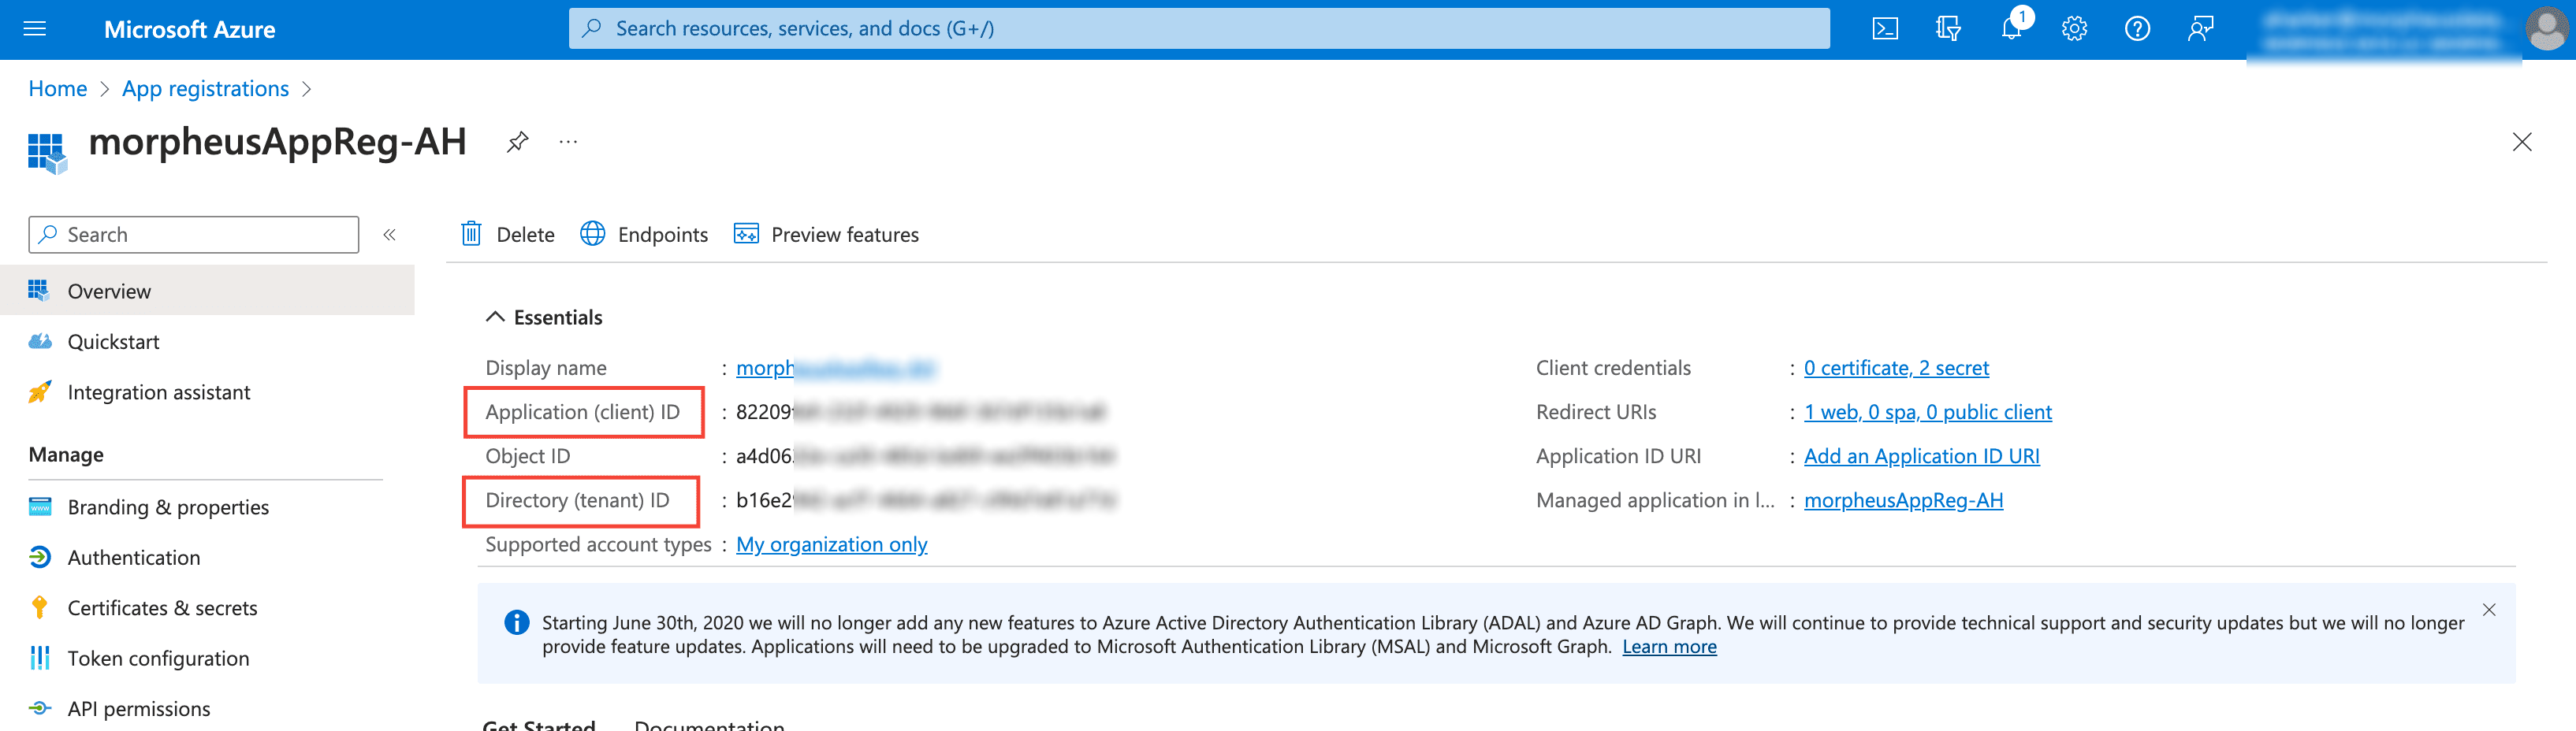Viewport: 2576px width, 731px height.
Task: Open the ellipsis more options menu
Action: (568, 142)
